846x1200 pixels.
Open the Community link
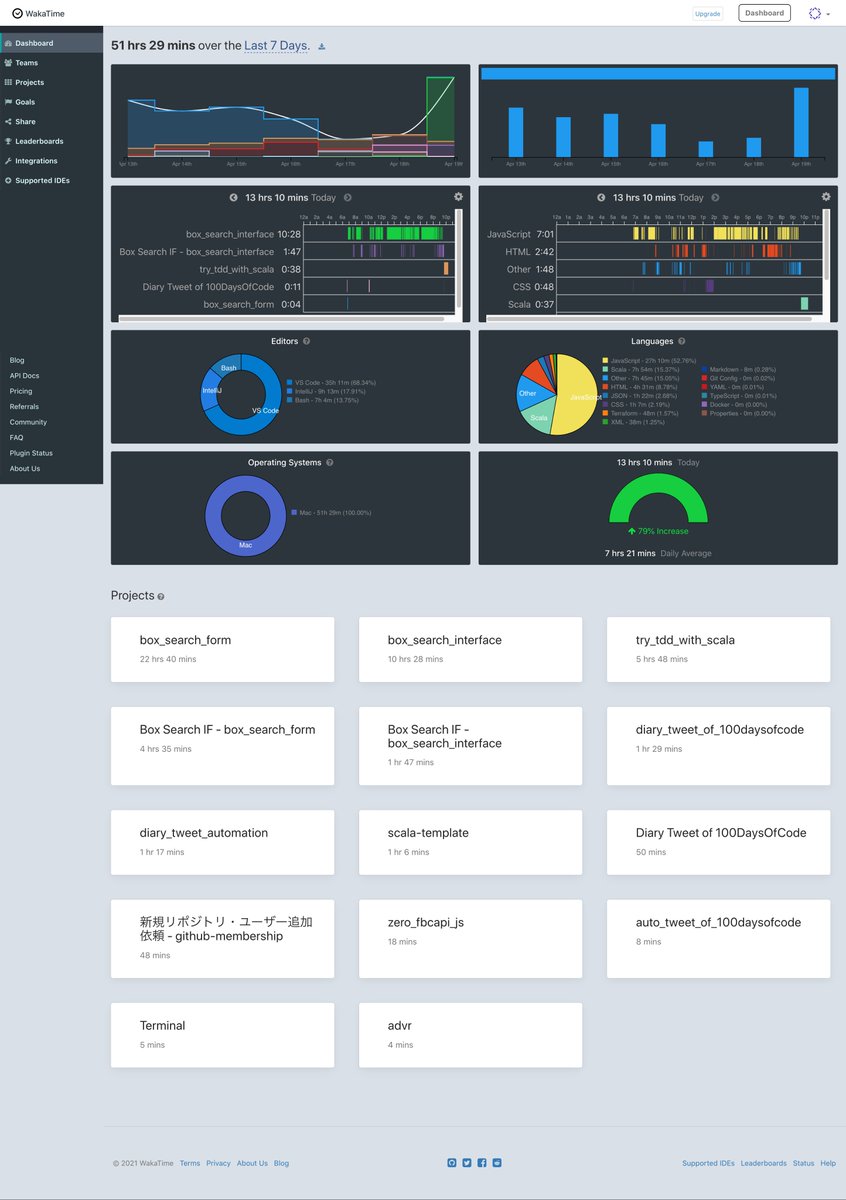coord(28,422)
